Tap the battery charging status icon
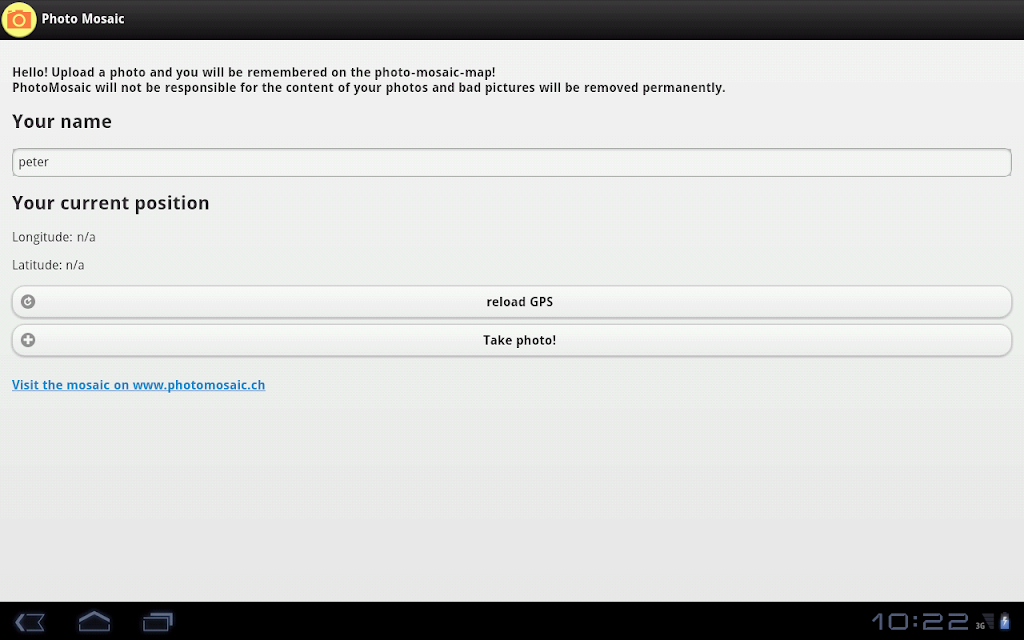 1005,622
